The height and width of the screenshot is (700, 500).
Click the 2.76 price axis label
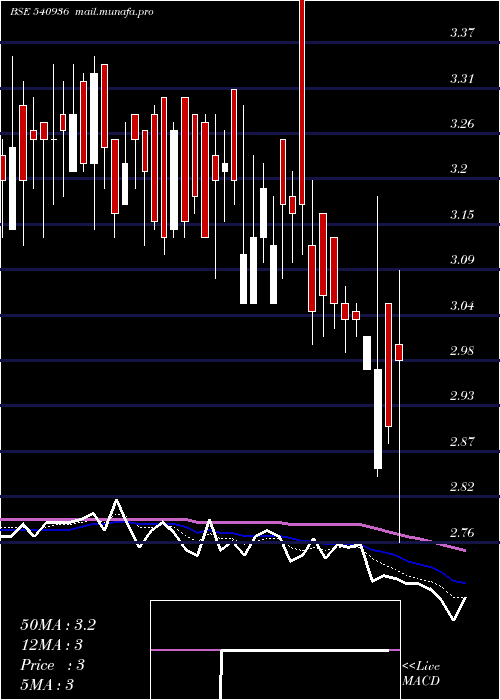click(462, 533)
